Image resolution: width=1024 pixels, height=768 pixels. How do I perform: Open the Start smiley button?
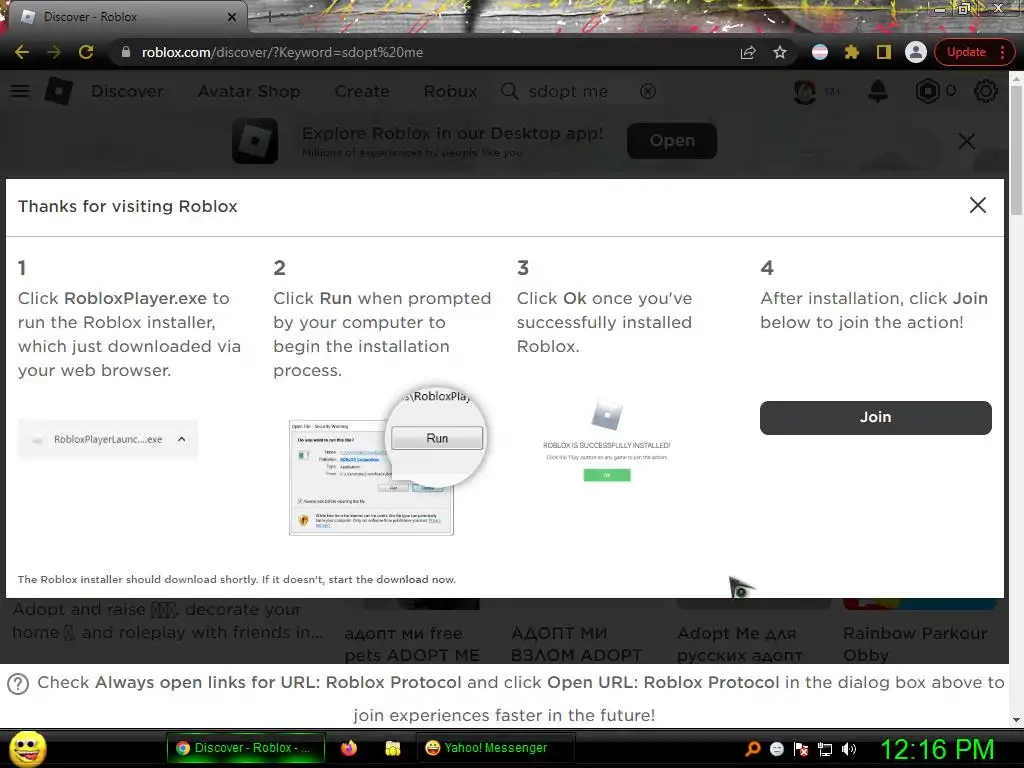(x=27, y=748)
